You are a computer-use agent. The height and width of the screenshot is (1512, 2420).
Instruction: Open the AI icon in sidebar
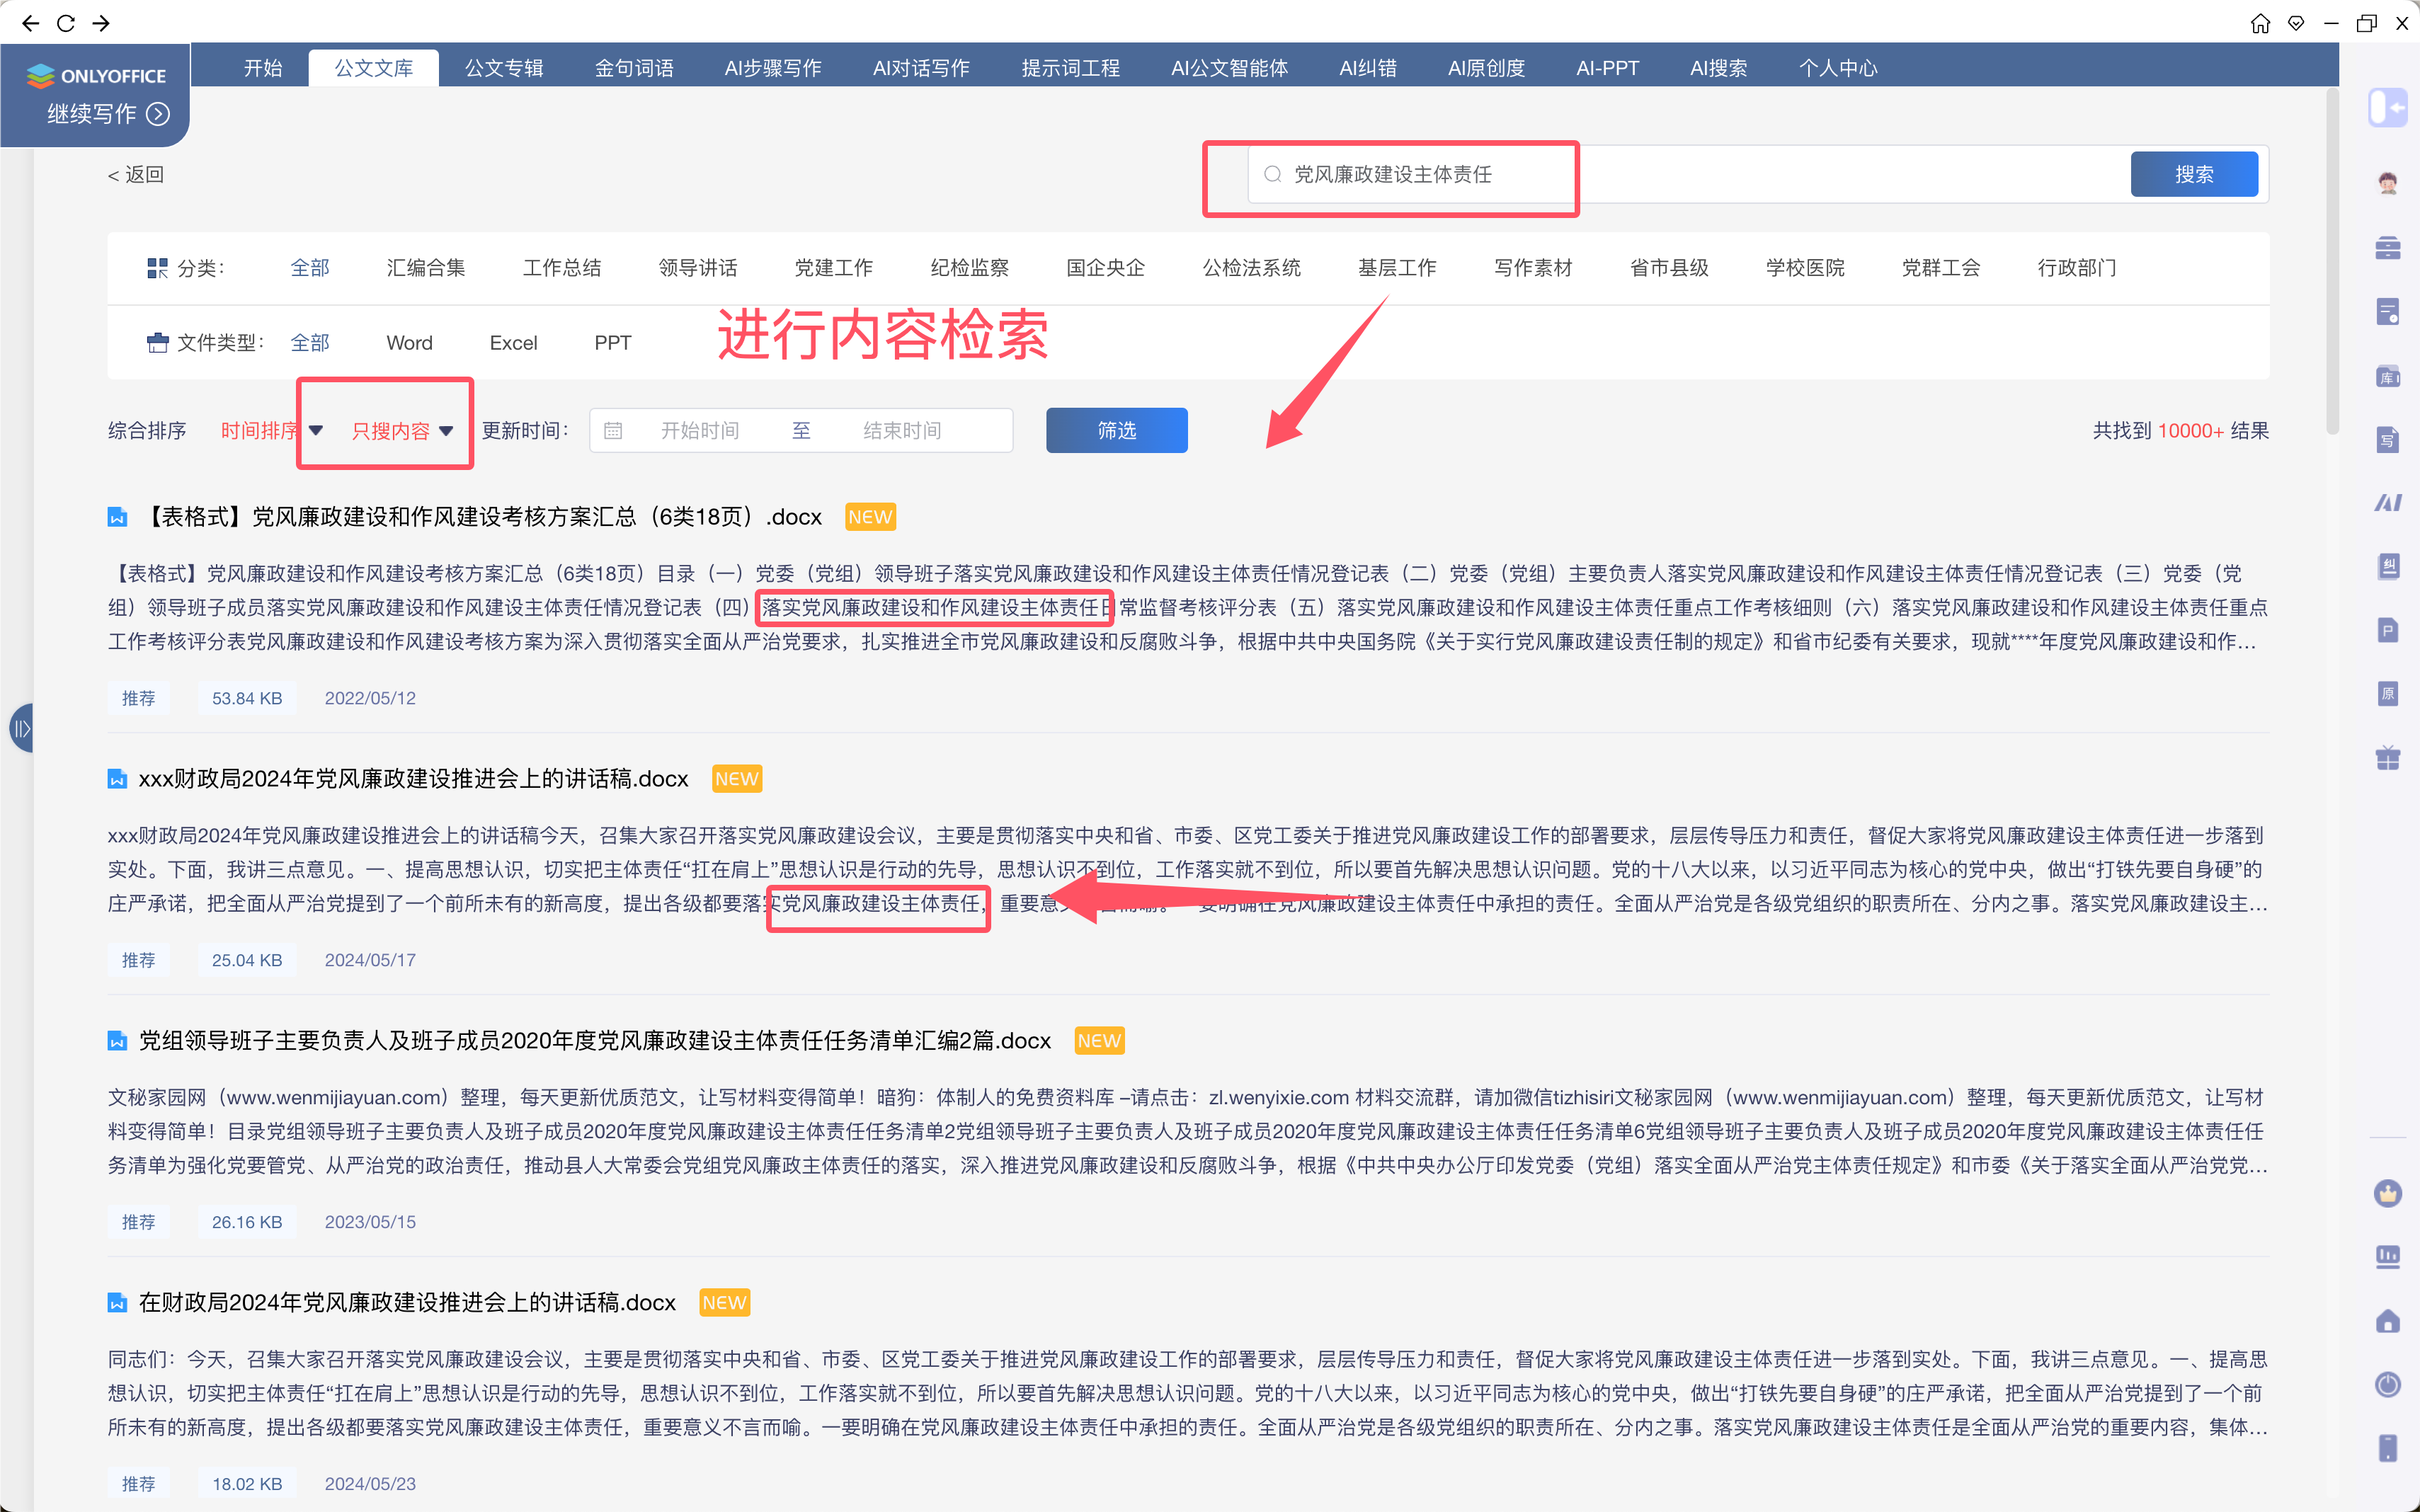tap(2388, 502)
